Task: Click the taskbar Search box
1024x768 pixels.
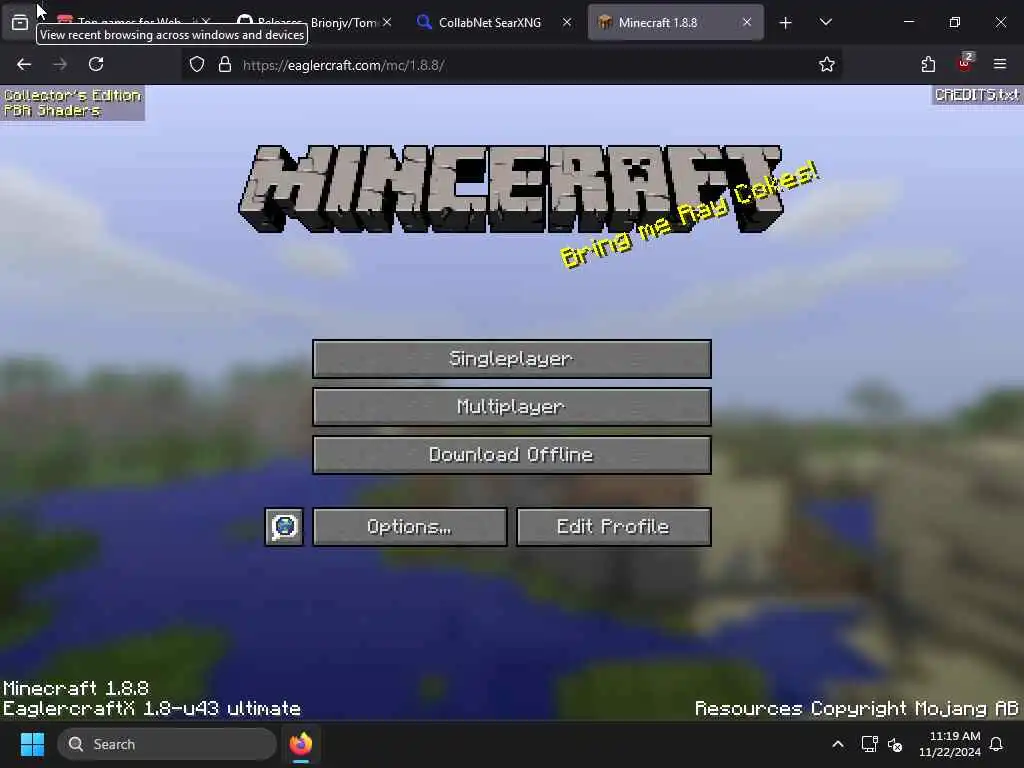Action: (x=167, y=744)
